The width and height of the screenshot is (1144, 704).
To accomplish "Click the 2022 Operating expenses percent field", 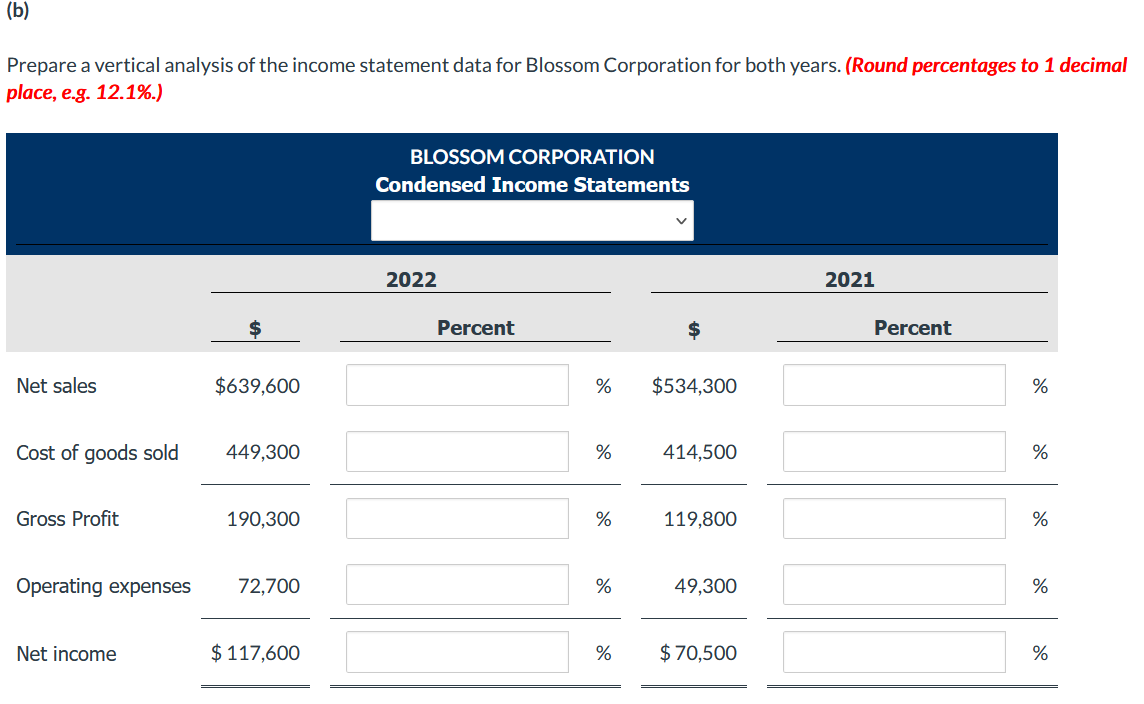I will (457, 584).
